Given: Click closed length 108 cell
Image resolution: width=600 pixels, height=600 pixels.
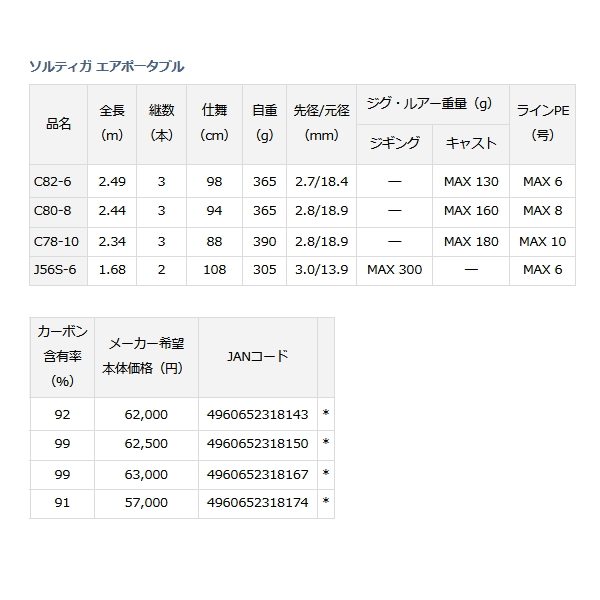Looking at the screenshot, I should [x=214, y=270].
